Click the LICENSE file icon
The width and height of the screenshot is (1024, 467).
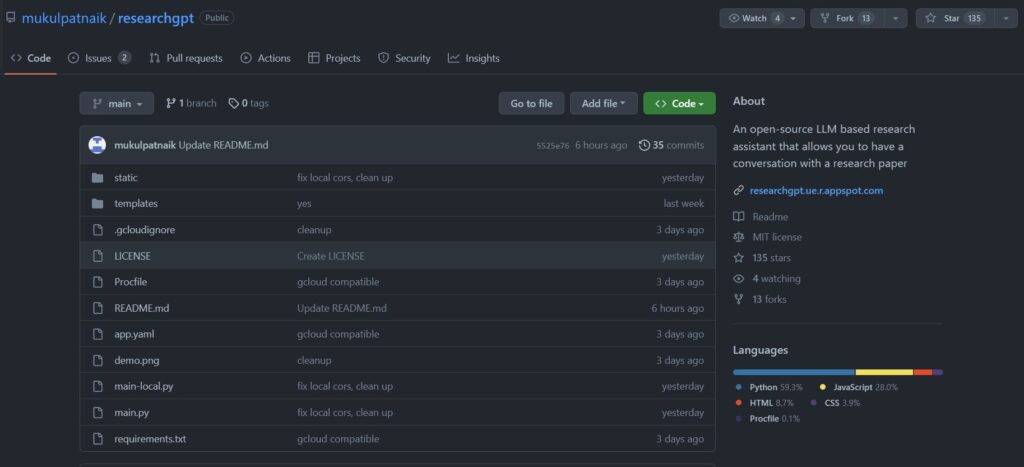coord(97,256)
